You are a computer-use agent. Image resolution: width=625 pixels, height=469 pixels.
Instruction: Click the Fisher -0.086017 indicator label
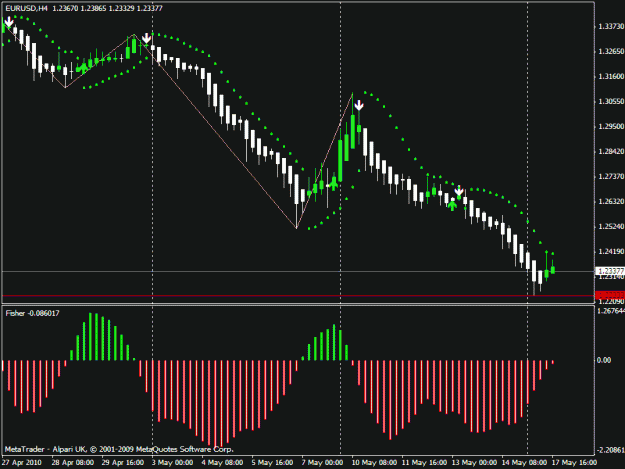pos(32,313)
